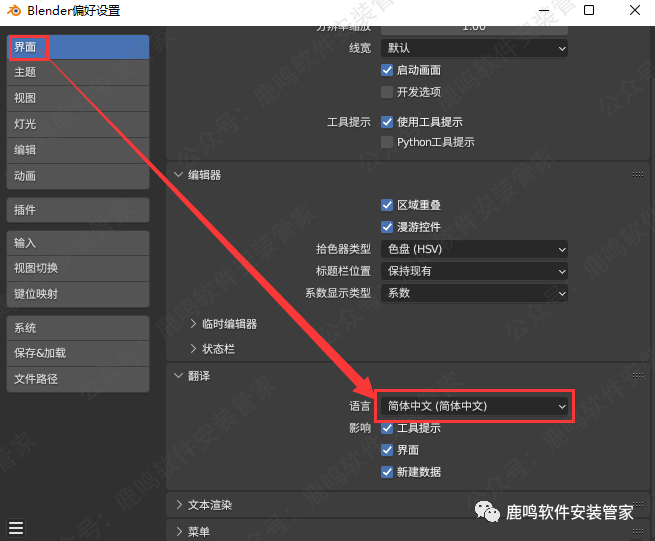Collapse the 翻译 panel
The image size is (655, 541).
click(x=179, y=376)
